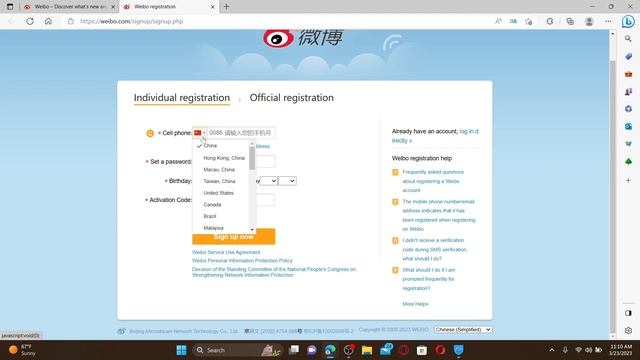
Task: Open Chinese (Simplified) language dropdown
Action: [x=463, y=329]
